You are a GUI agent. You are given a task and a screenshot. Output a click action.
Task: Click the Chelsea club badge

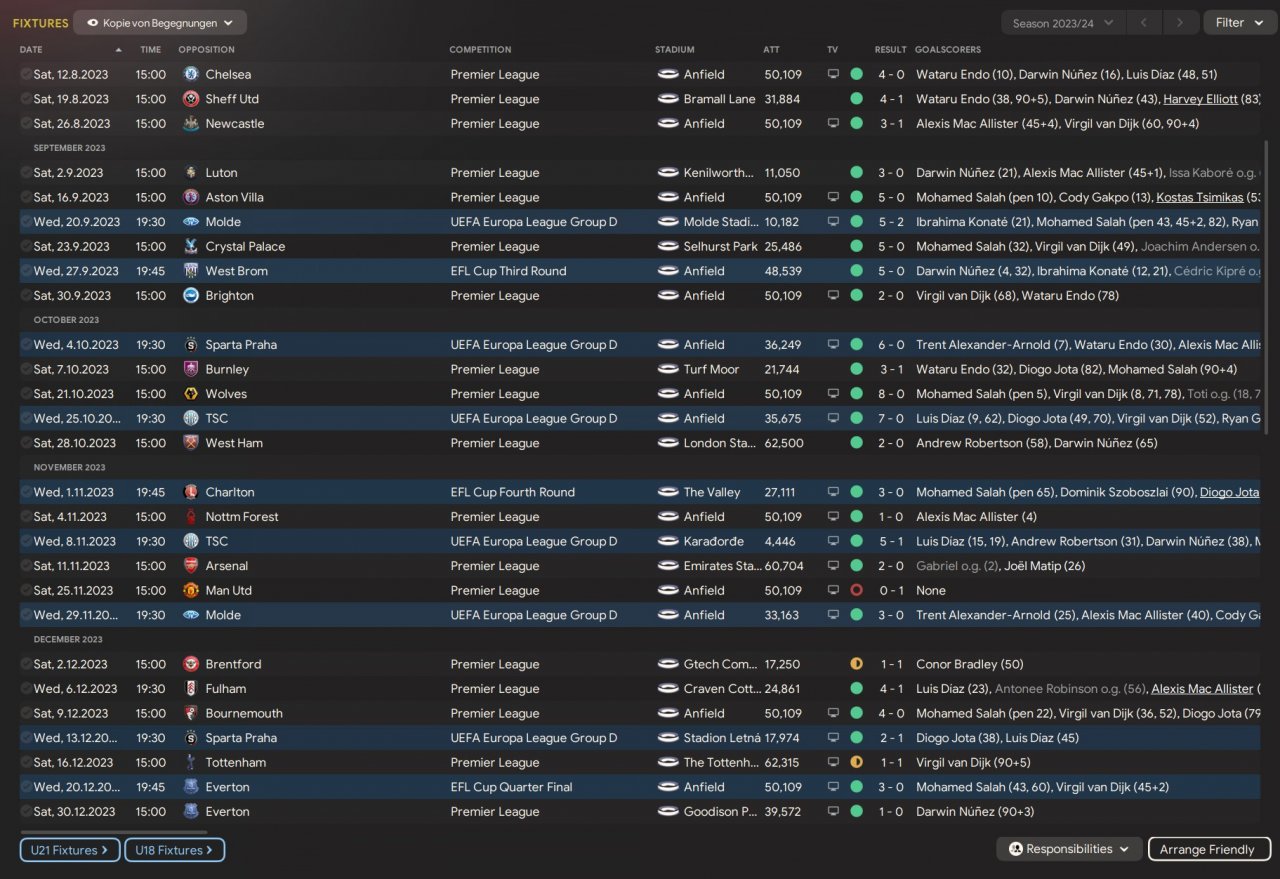point(191,74)
